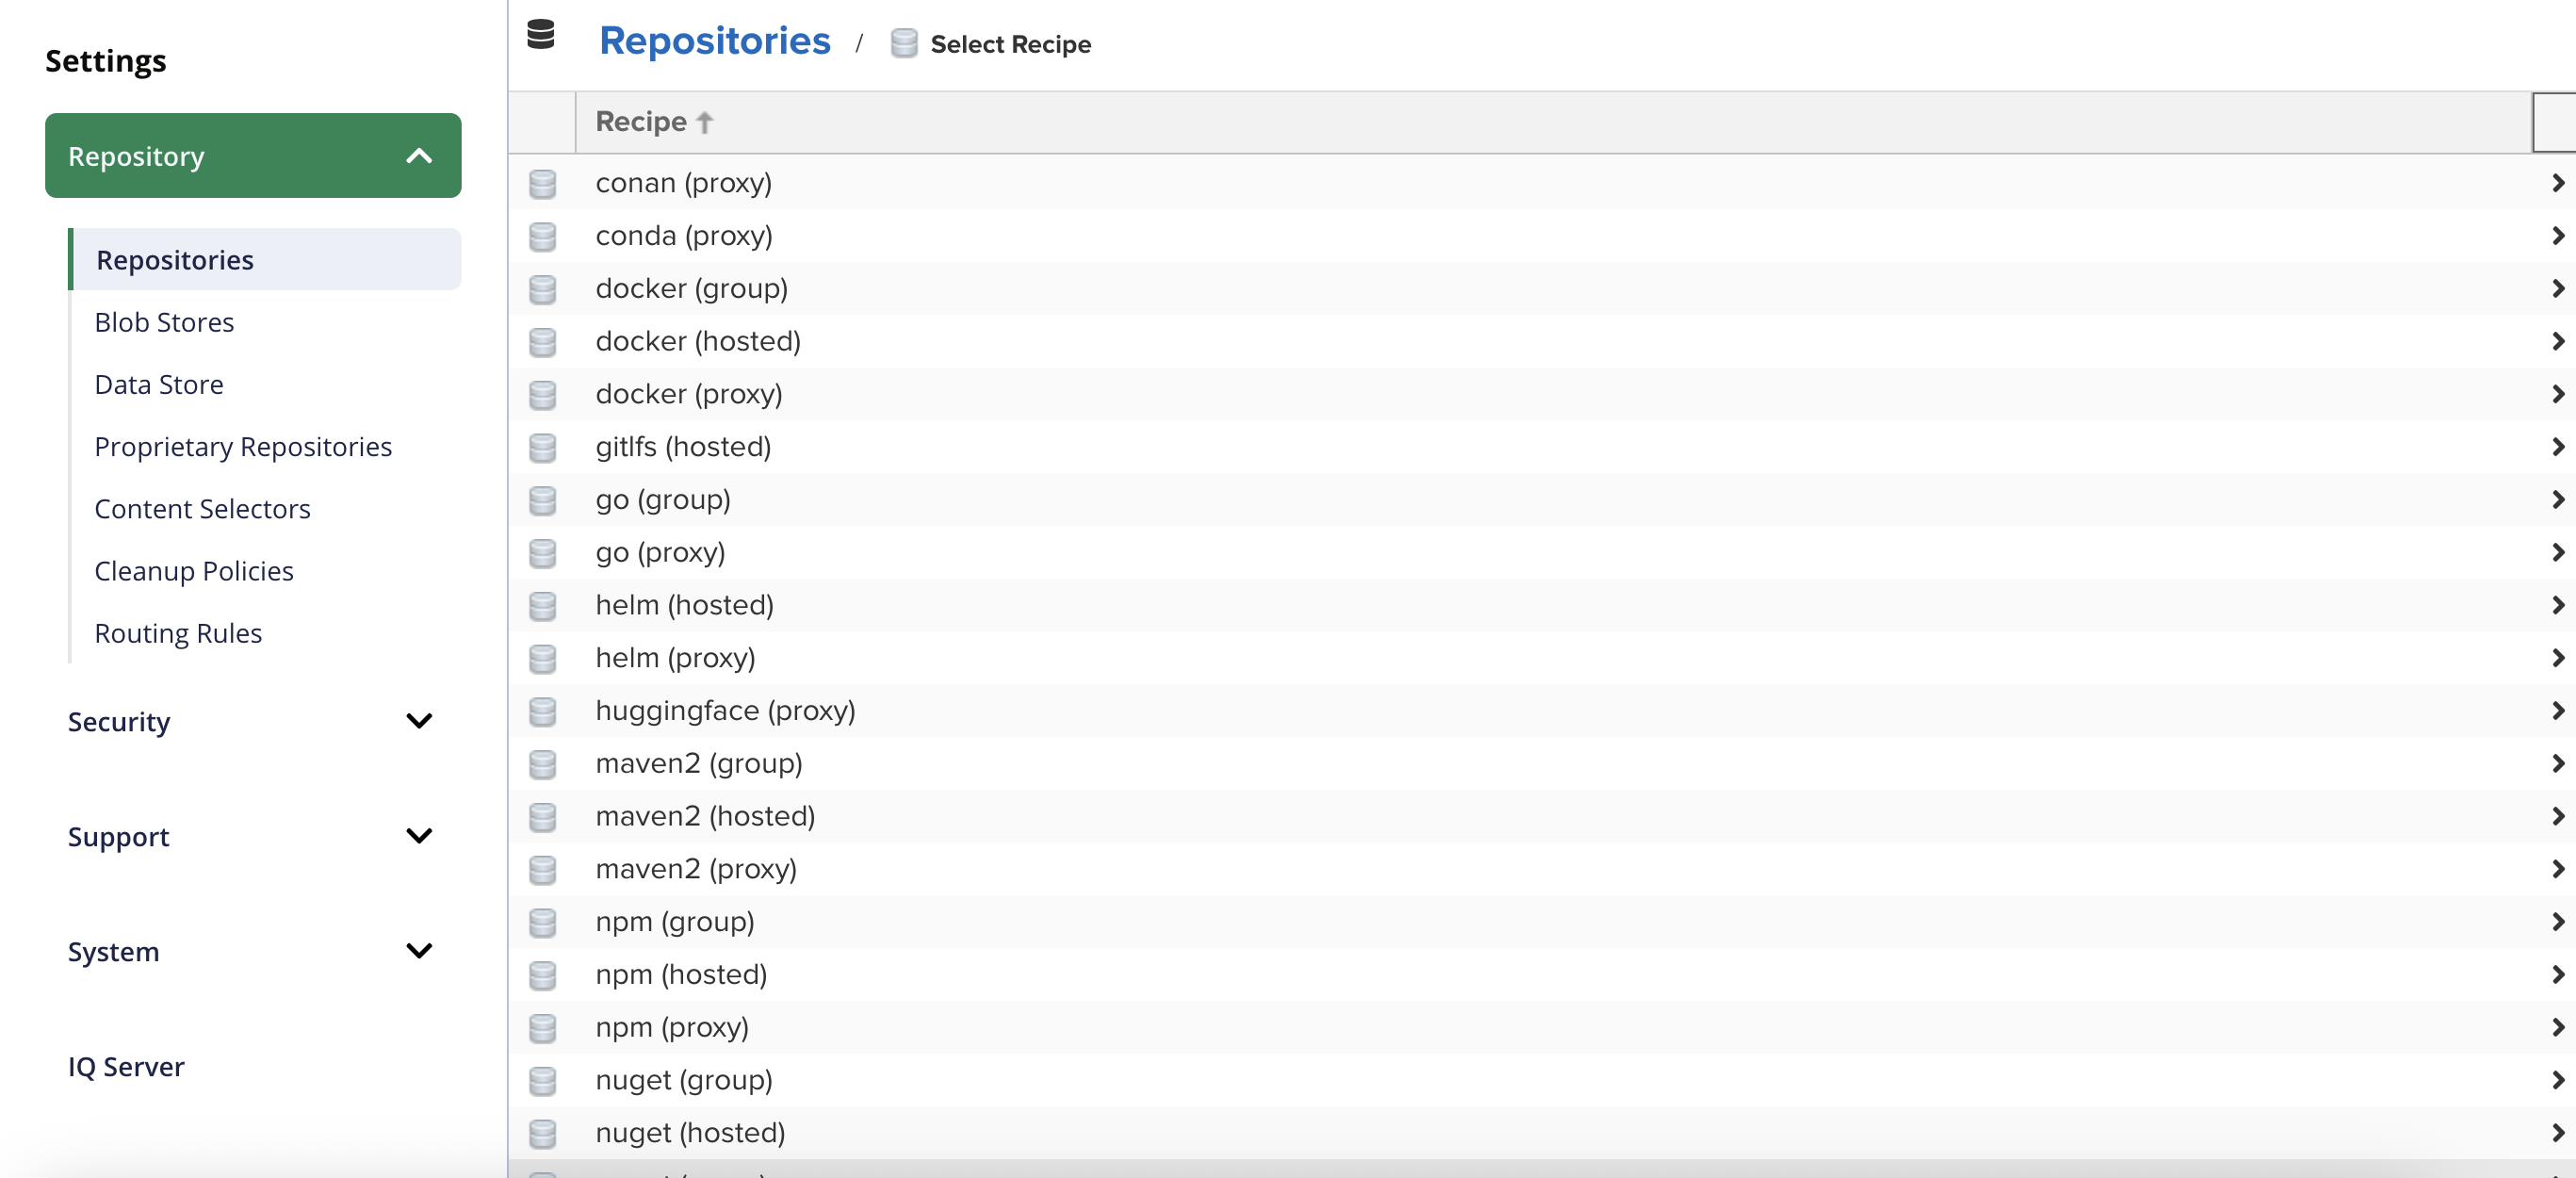2576x1178 pixels.
Task: Choose the docker (proxy) recipe row arrow
Action: click(x=2557, y=395)
